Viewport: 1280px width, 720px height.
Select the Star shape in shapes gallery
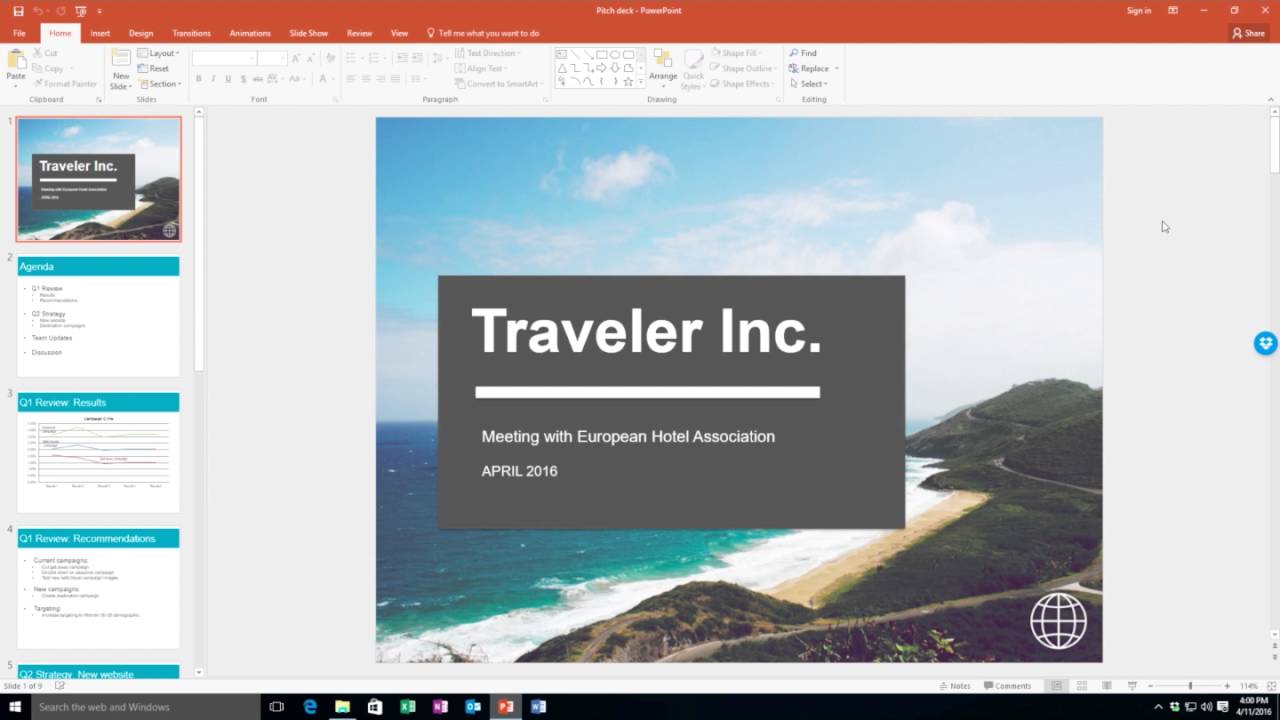[628, 81]
